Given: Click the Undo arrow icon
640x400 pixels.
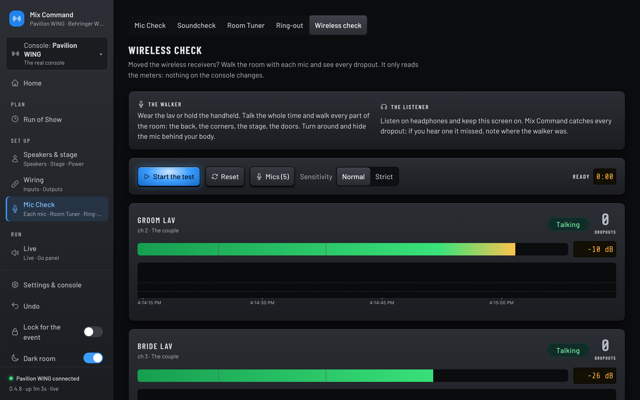Looking at the screenshot, I should 15,306.
